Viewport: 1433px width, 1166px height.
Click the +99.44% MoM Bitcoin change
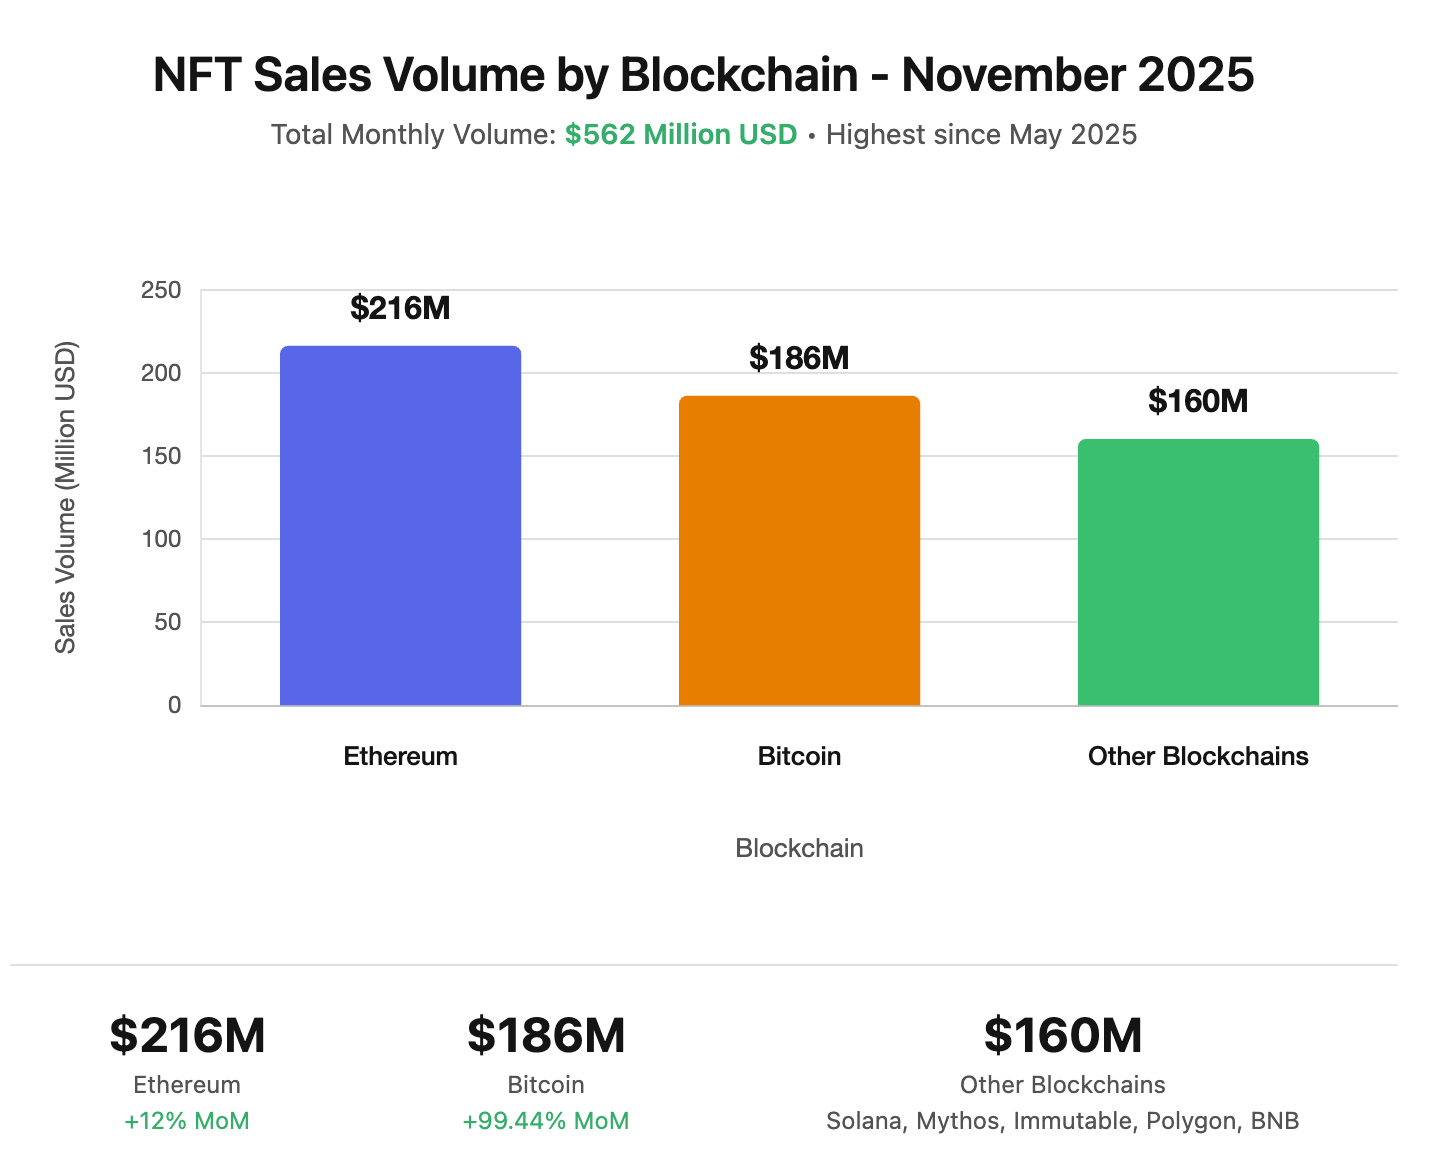click(546, 1121)
